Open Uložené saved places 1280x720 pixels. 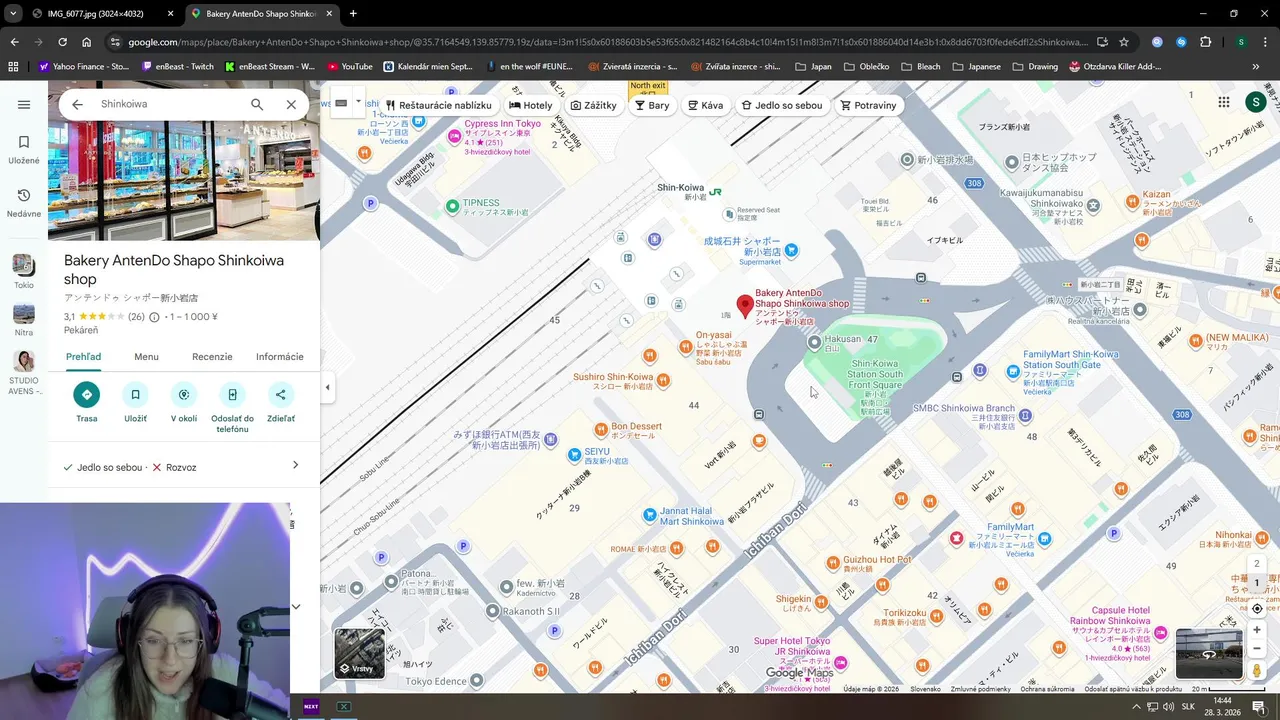point(24,149)
